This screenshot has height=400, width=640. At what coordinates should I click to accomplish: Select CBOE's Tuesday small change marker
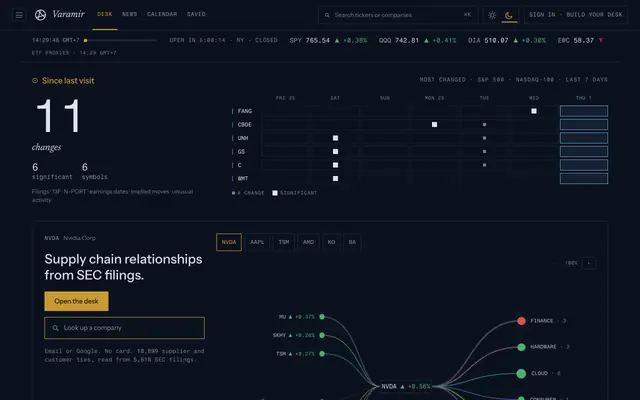tap(484, 124)
